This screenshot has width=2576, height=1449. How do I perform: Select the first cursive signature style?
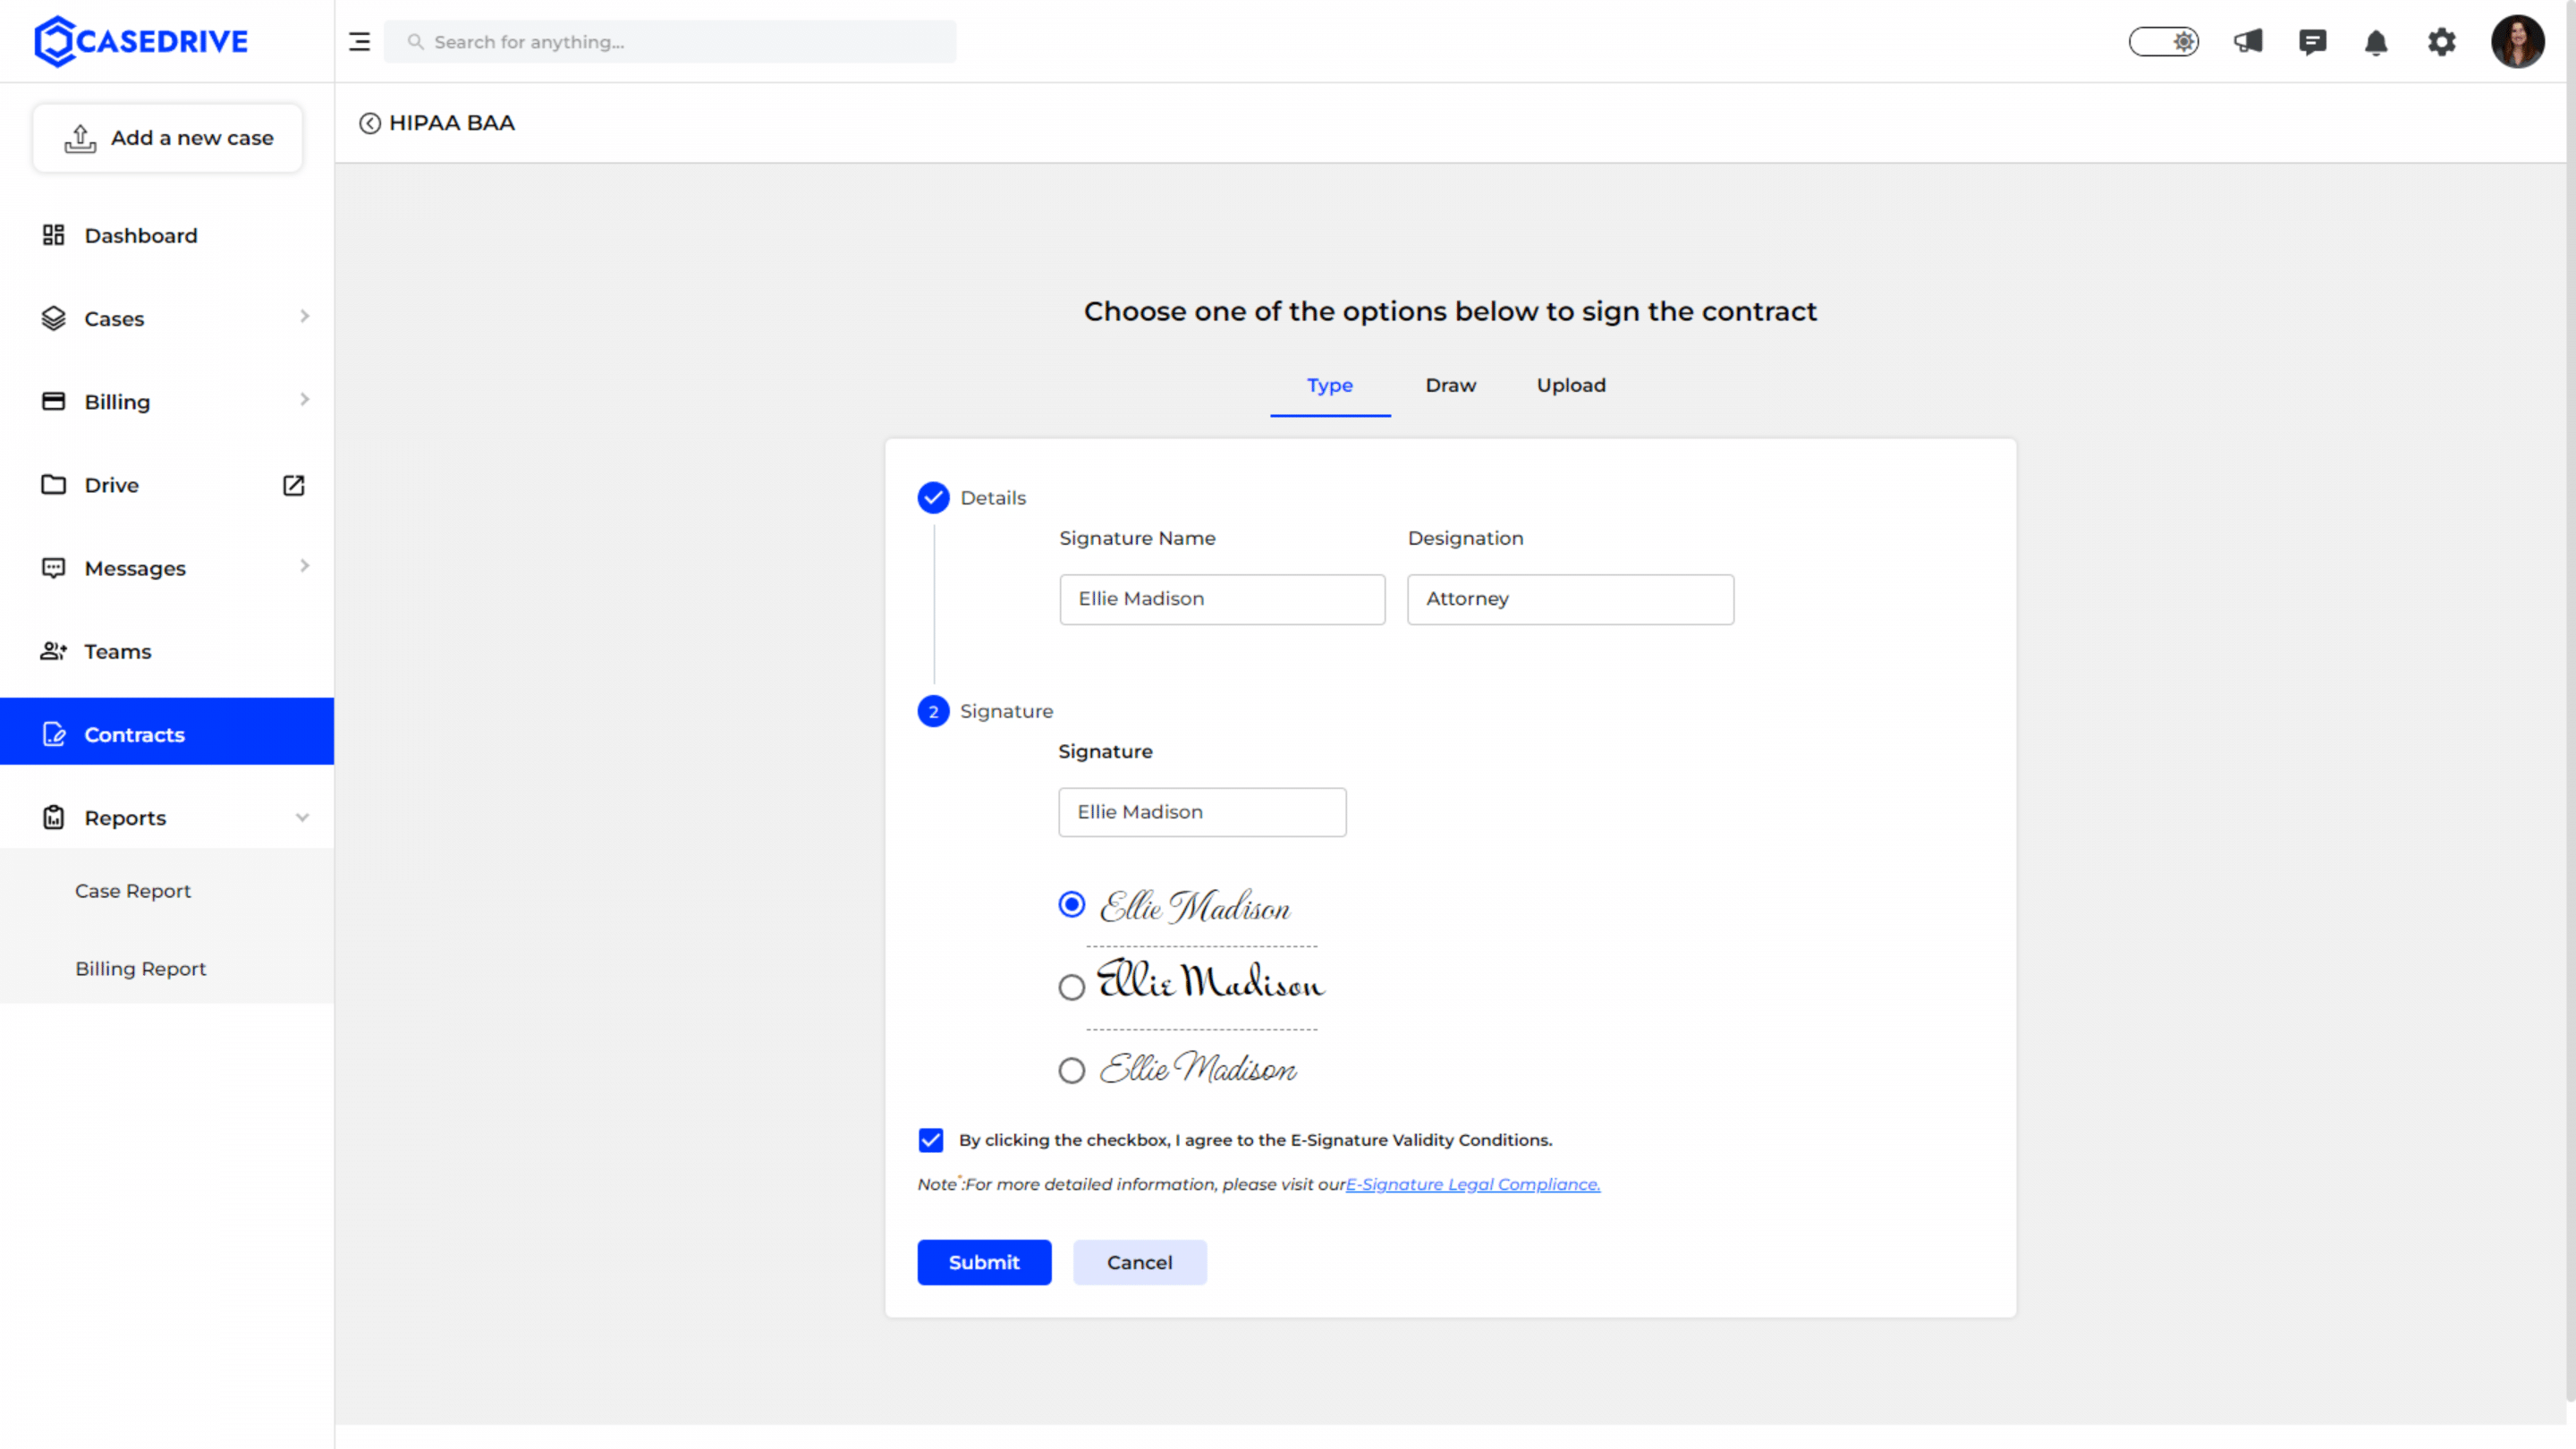1071,905
